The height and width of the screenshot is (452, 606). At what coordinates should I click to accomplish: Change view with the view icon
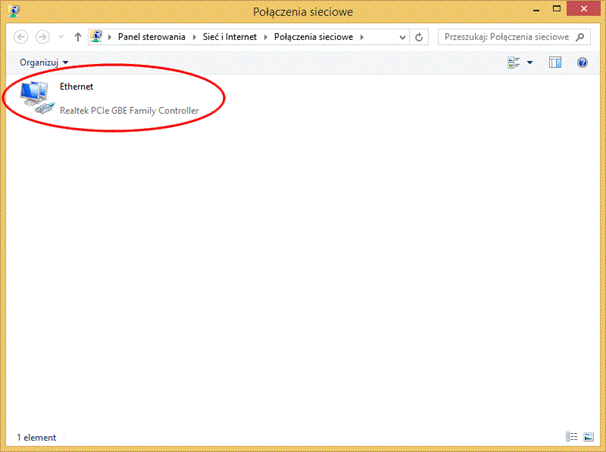tap(514, 63)
